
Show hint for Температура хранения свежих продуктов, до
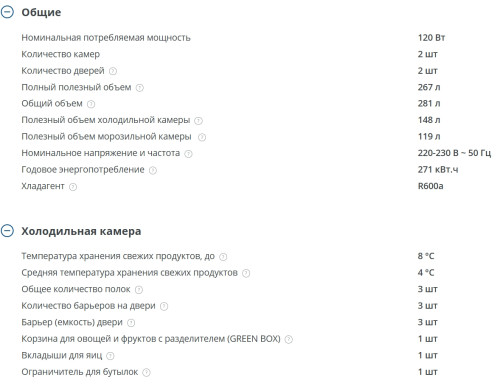(x=223, y=257)
